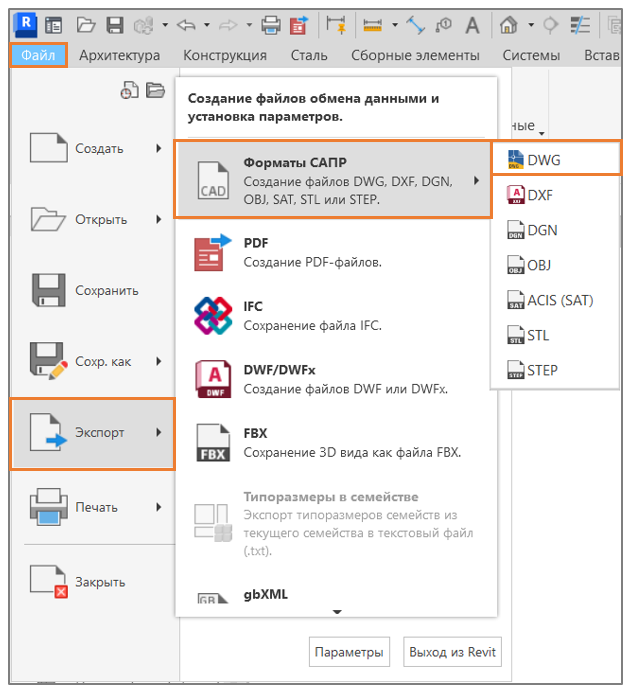Click the open documents folder icon
Screen dimensions: 633x692
tap(155, 90)
